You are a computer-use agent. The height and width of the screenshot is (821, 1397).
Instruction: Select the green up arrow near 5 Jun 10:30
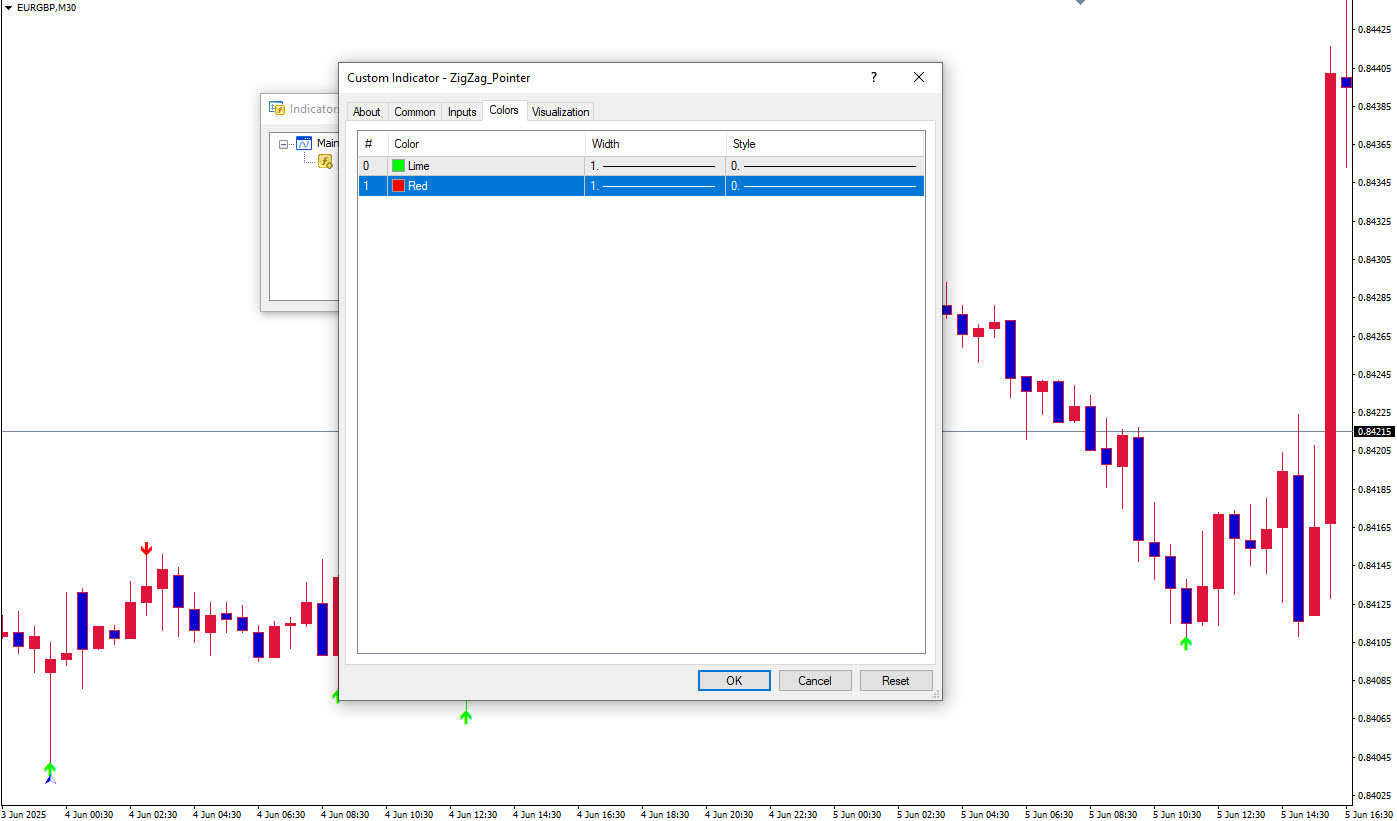coord(1186,643)
